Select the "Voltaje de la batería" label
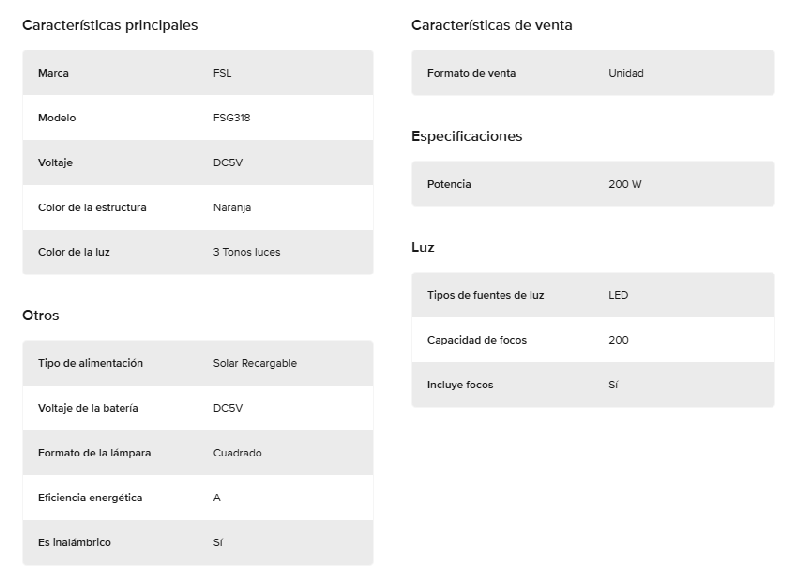This screenshot has height=570, width=793. pyautogui.click(x=88, y=408)
